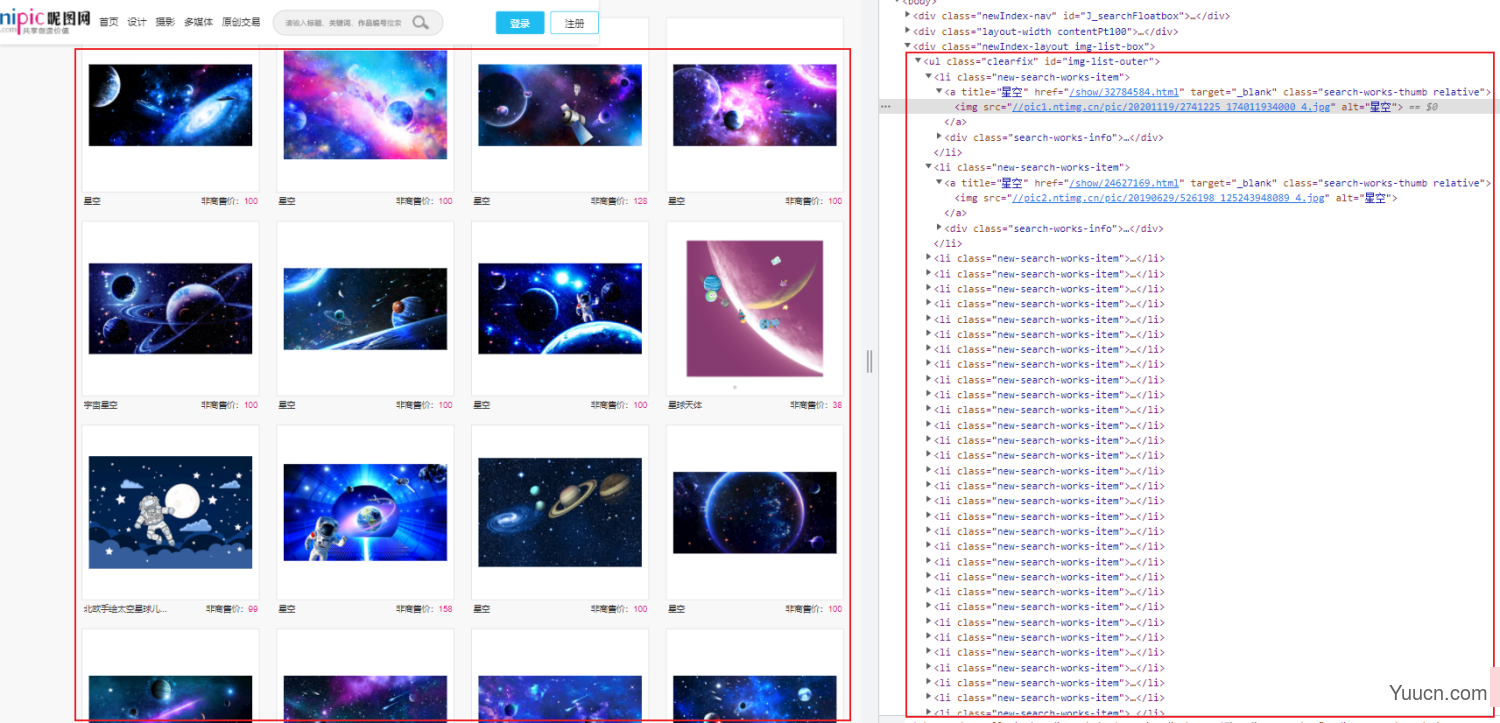Viewport: 1500px width, 723px height.
Task: Open the pic1.ntimg.cn image src link
Action: (1172, 107)
